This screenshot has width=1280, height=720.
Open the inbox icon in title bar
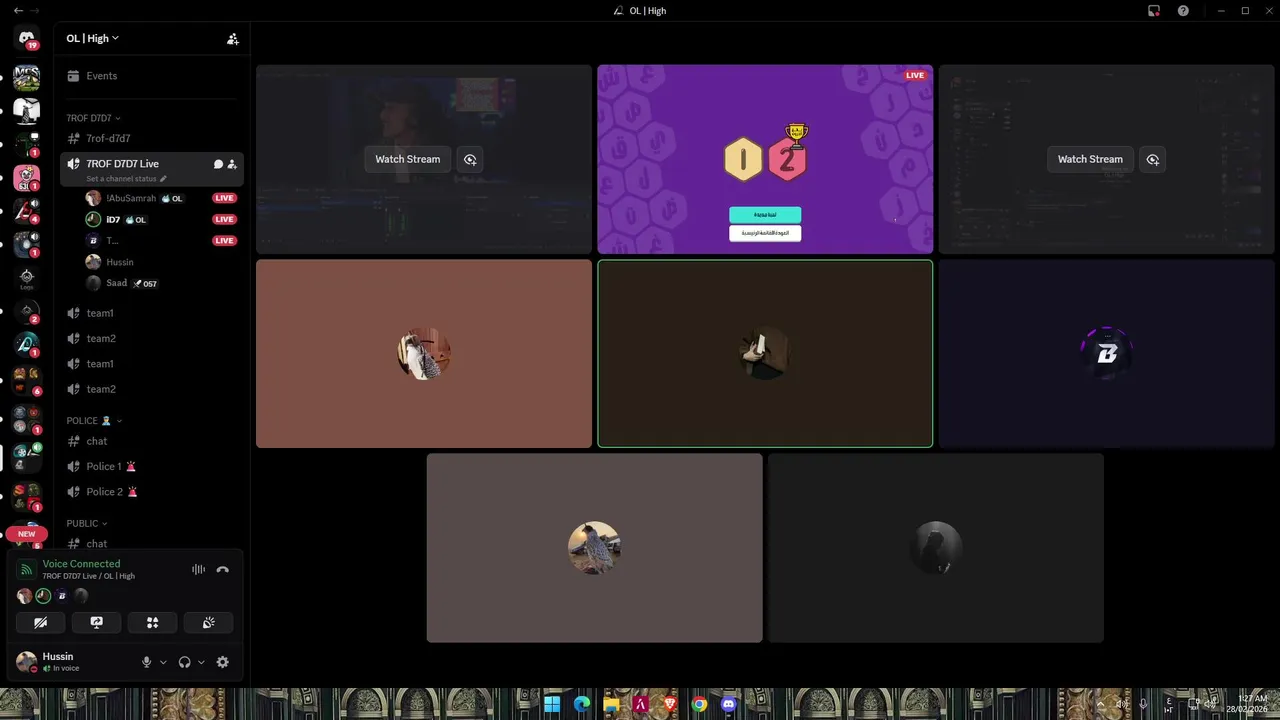(x=1154, y=10)
